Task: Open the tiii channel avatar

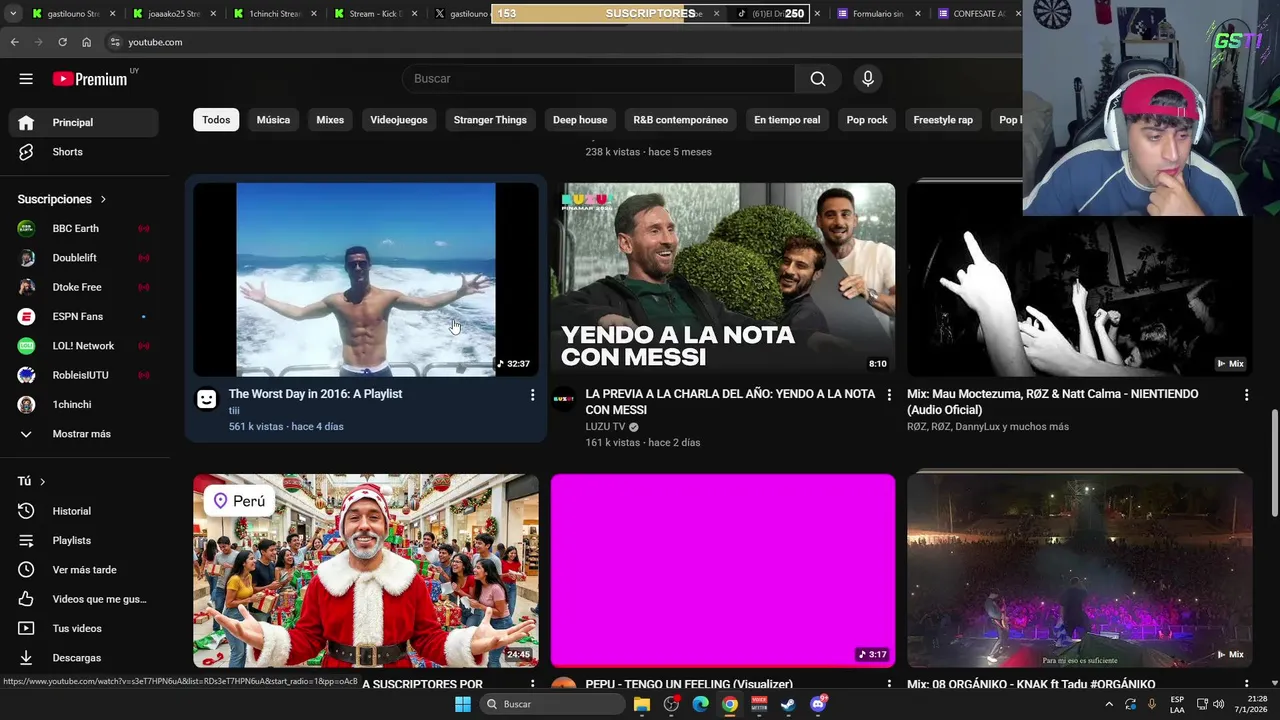Action: point(206,399)
